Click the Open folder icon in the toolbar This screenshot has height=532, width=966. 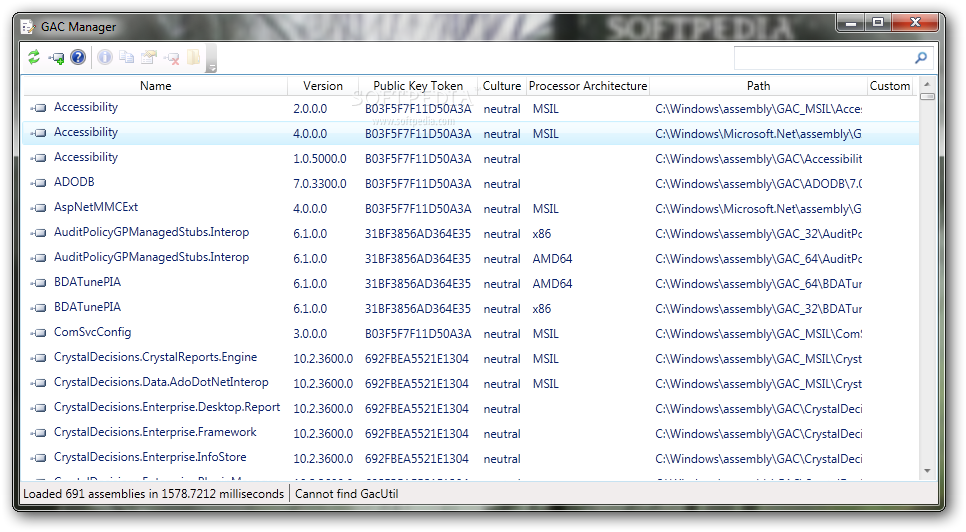(193, 57)
